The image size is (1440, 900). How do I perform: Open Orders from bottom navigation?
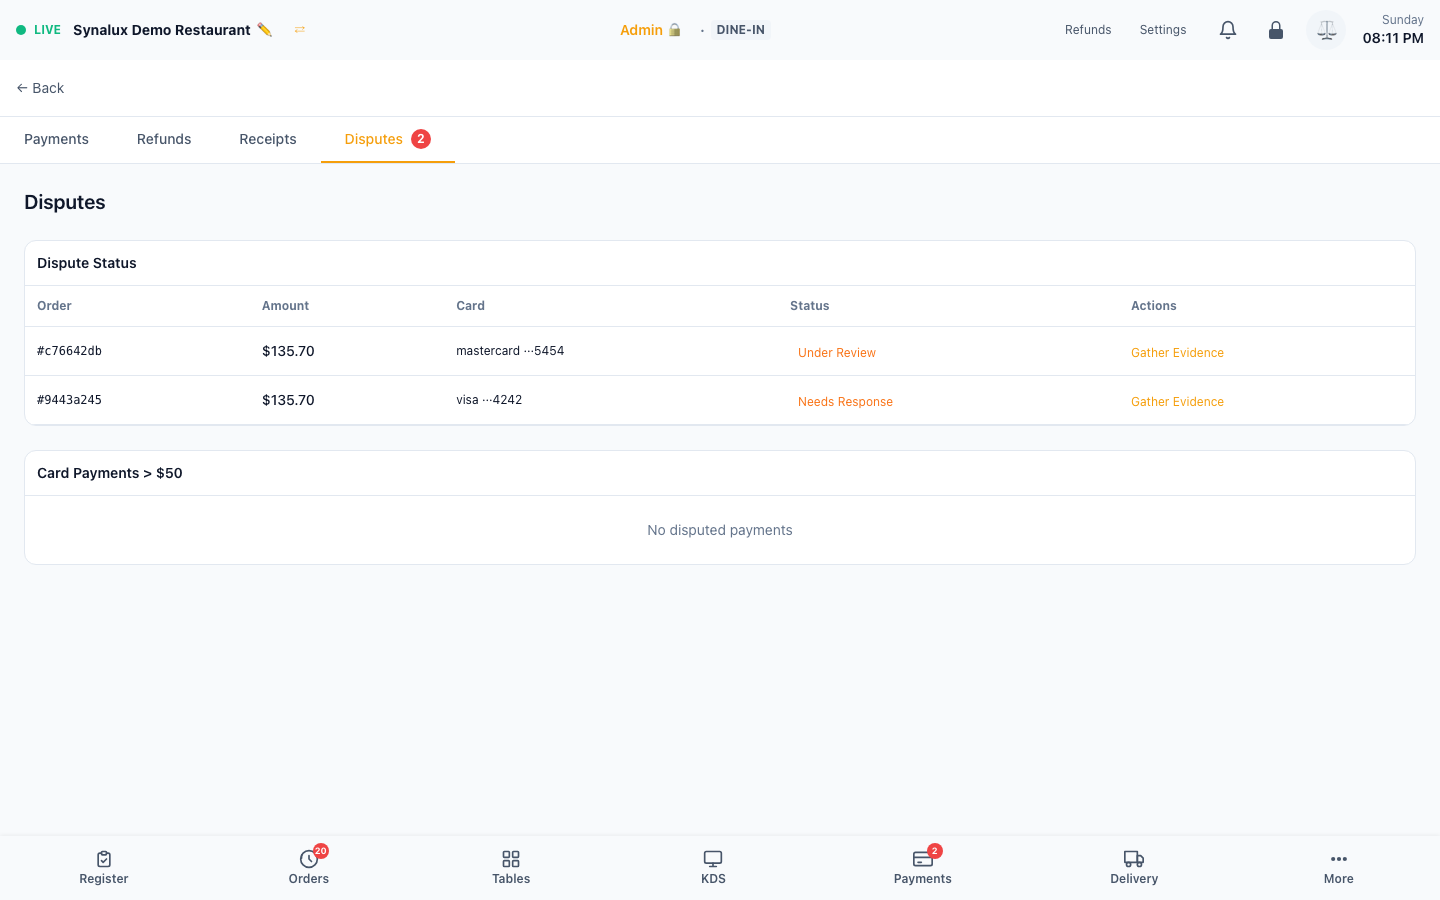click(309, 867)
